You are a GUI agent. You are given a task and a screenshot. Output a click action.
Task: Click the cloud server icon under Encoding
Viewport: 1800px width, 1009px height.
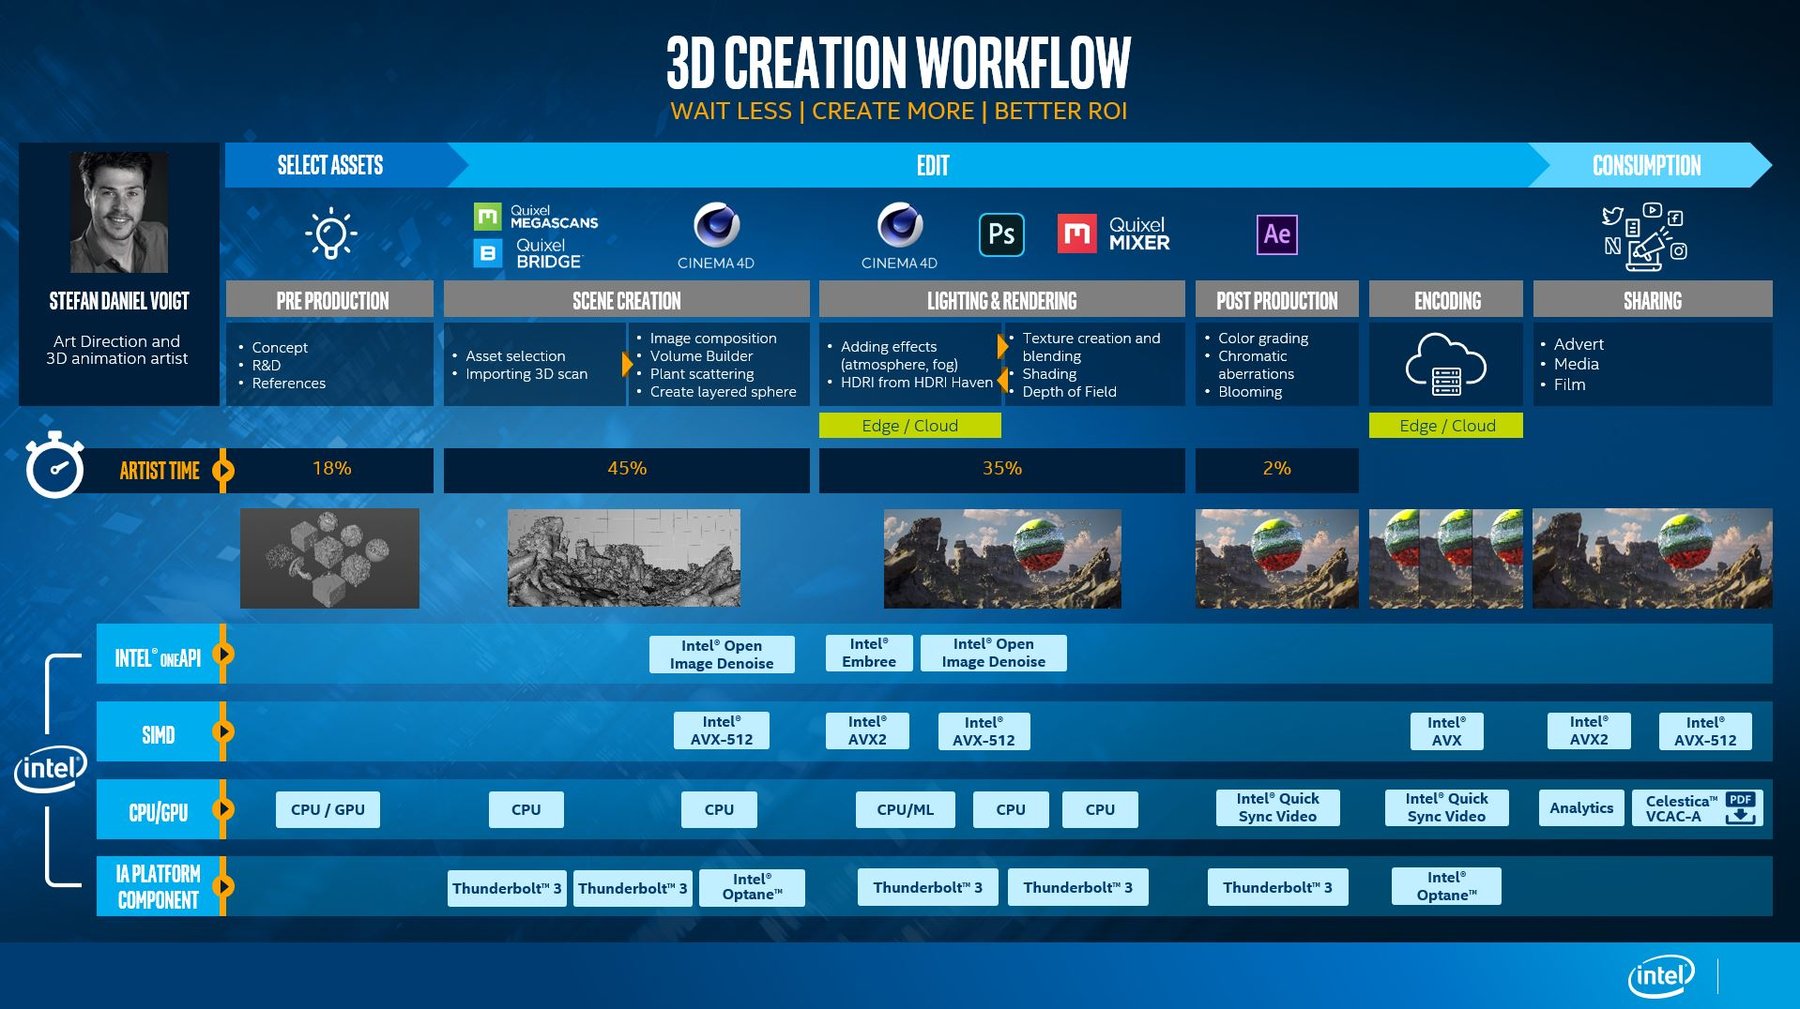coord(1446,367)
